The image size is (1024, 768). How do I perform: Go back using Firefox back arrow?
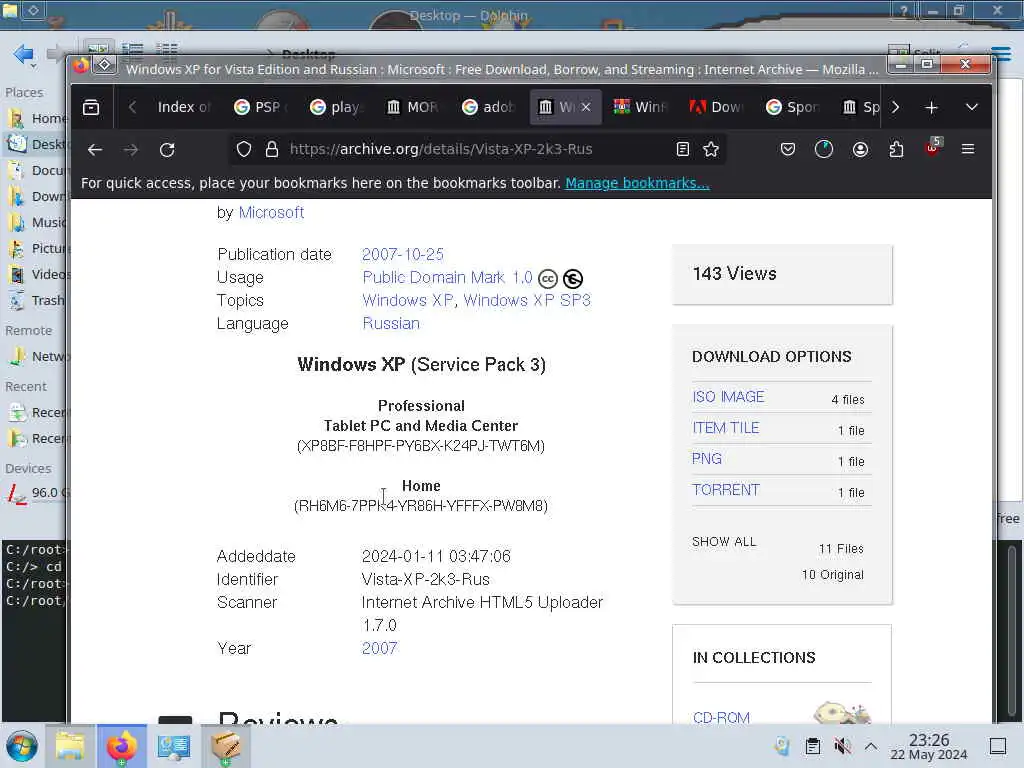[x=95, y=150]
